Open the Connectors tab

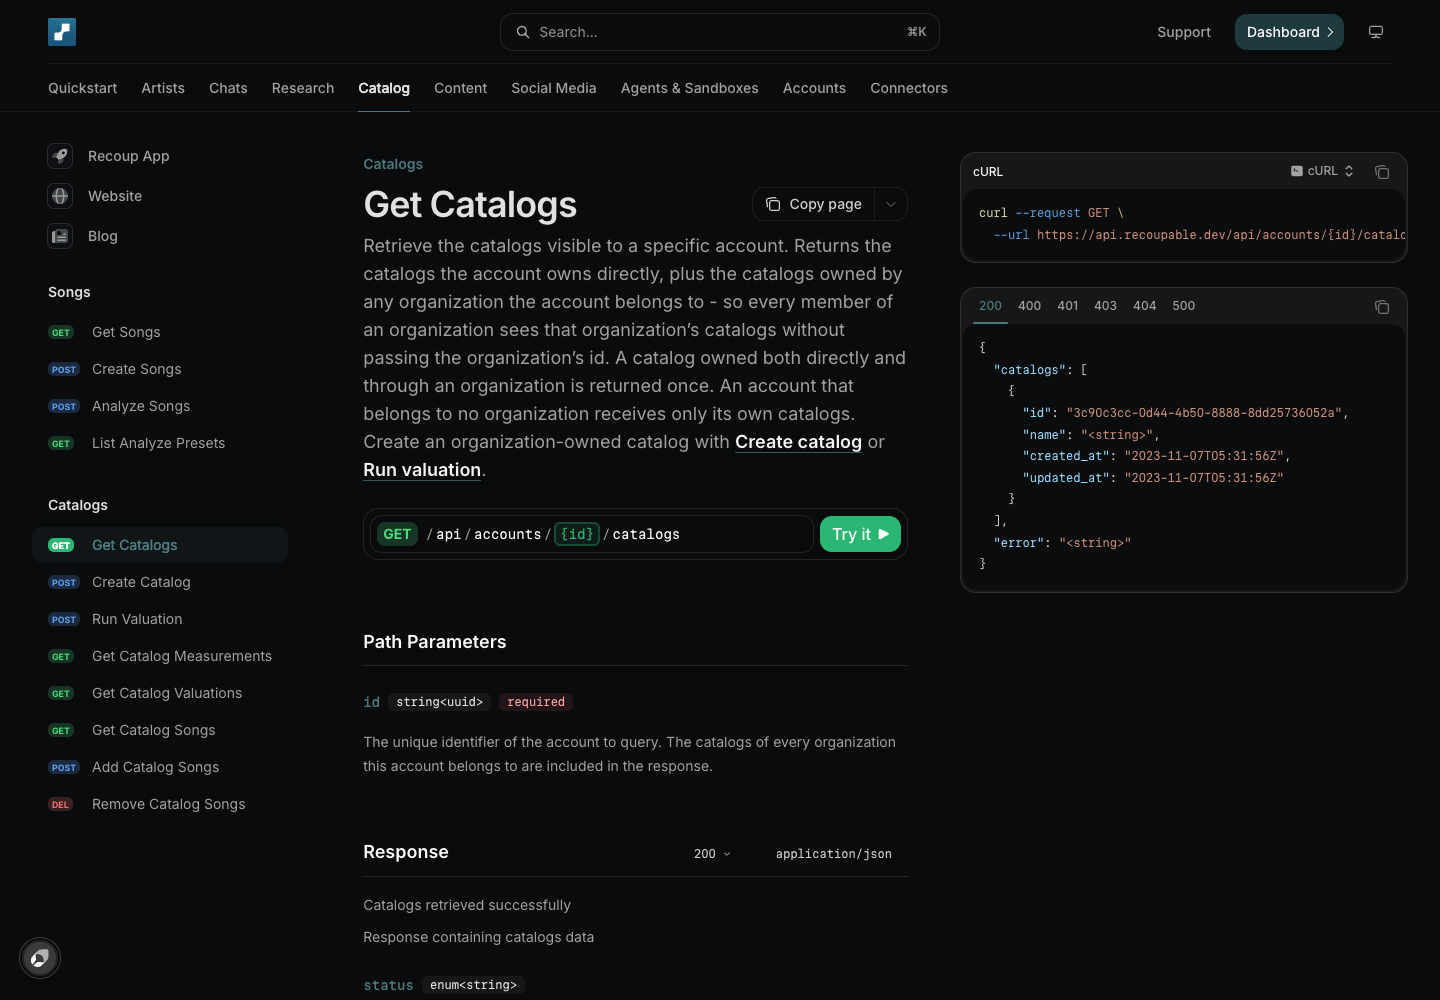pyautogui.click(x=909, y=88)
